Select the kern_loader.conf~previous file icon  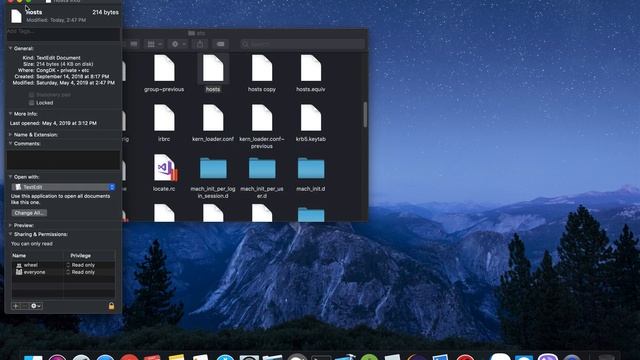point(262,118)
